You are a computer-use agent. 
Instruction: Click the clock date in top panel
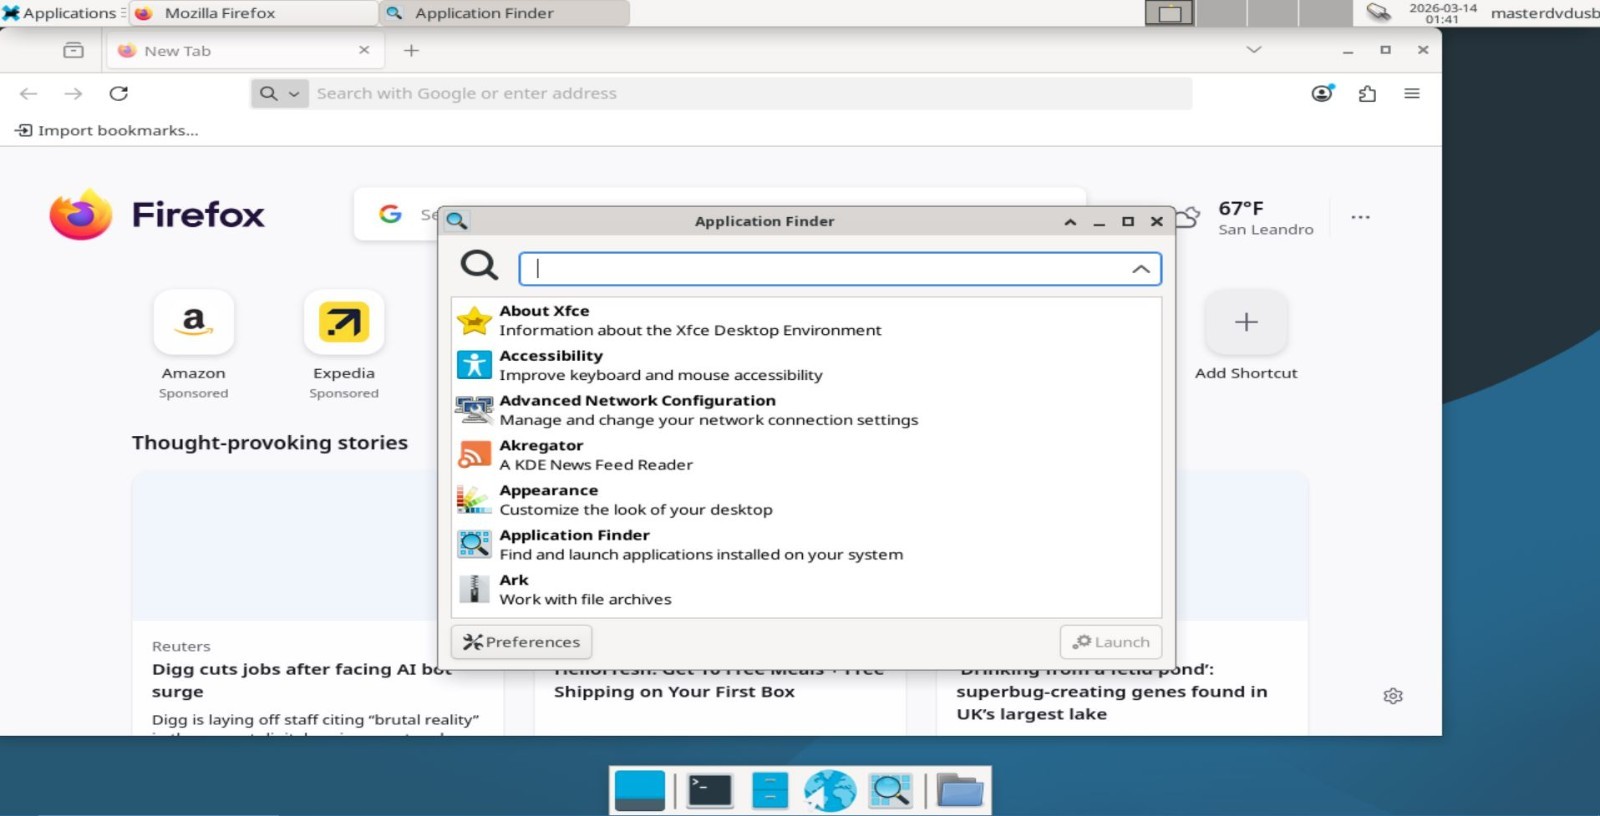coord(1442,13)
